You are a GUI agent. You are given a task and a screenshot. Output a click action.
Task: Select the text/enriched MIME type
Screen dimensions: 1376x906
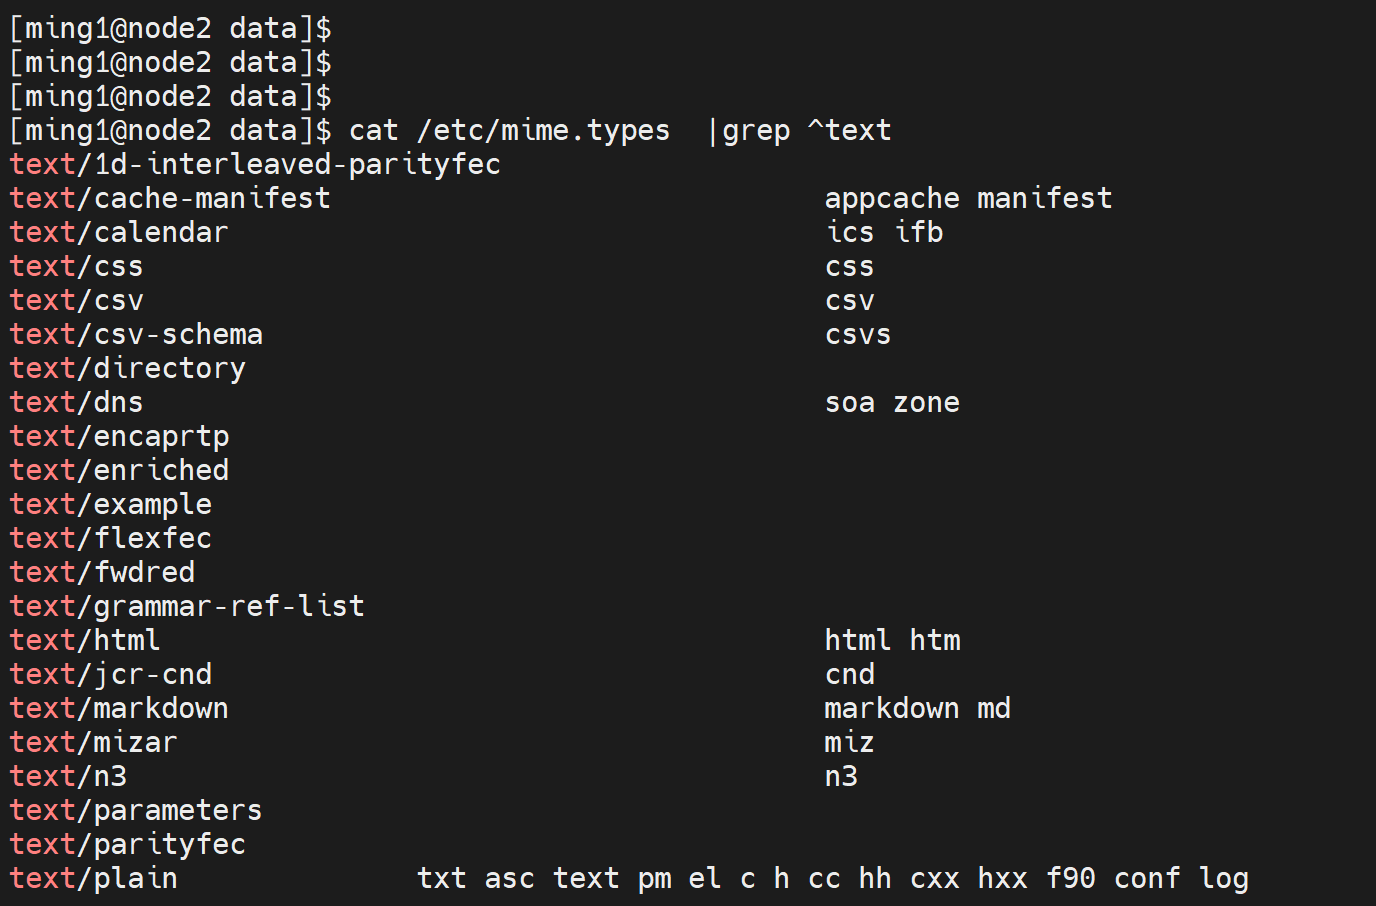119,471
